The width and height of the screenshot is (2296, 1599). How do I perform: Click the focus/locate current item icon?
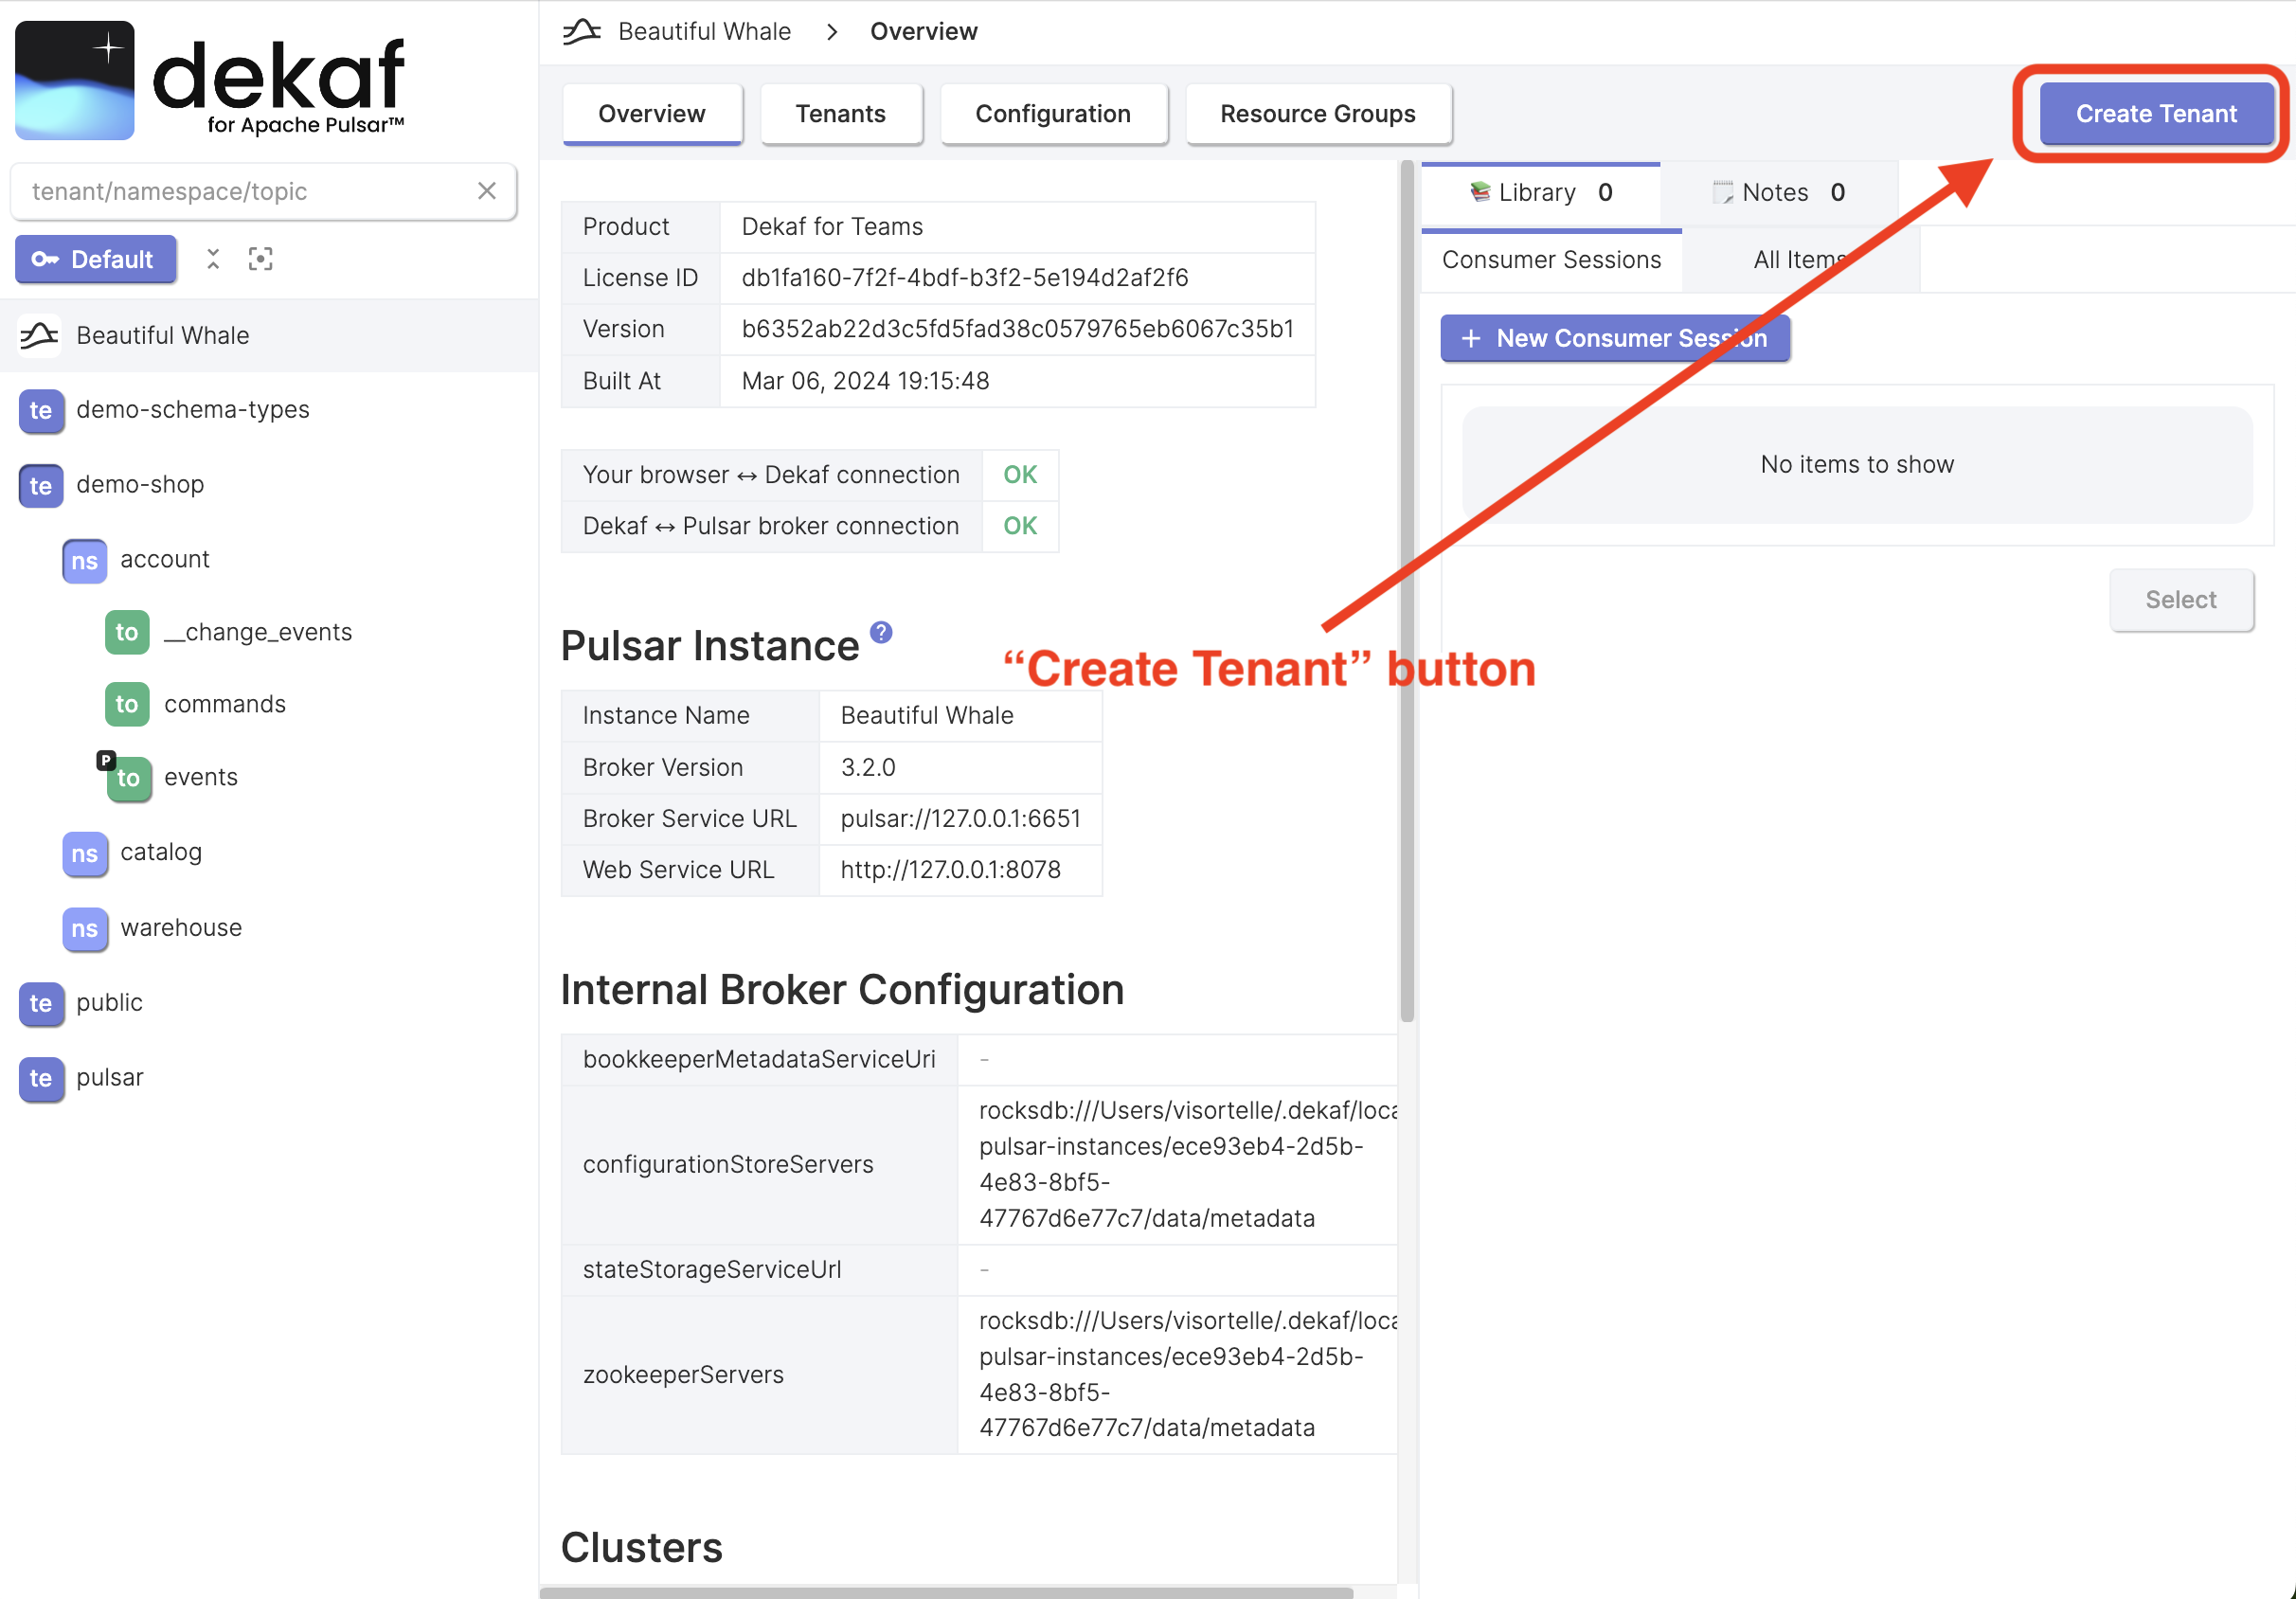click(260, 259)
